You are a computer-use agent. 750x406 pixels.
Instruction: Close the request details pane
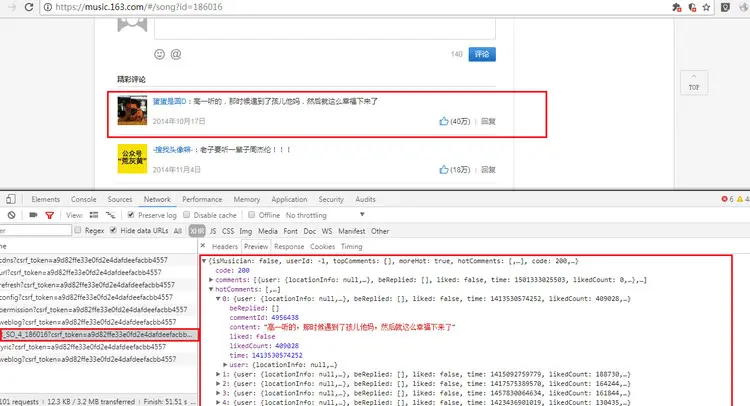(x=203, y=246)
